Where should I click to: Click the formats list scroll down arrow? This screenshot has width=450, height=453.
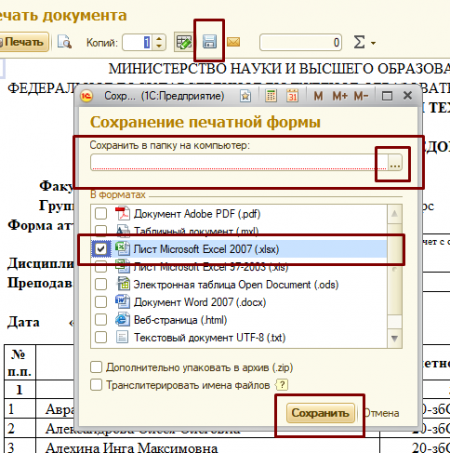[395, 339]
